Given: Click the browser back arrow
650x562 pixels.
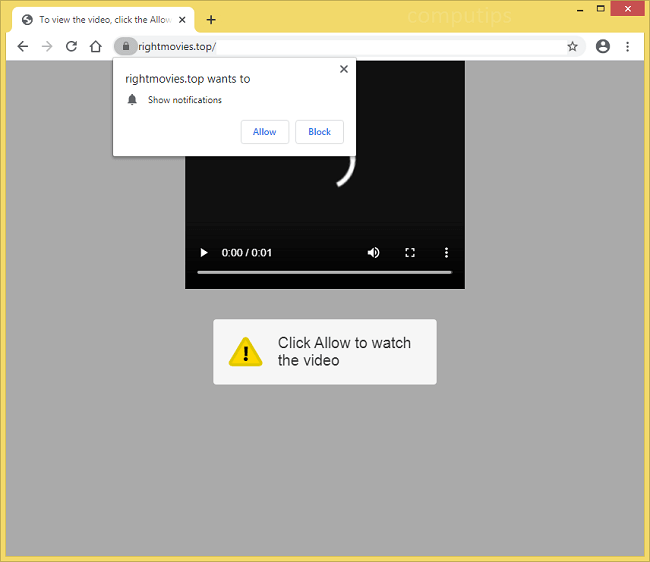Looking at the screenshot, I should point(23,46).
